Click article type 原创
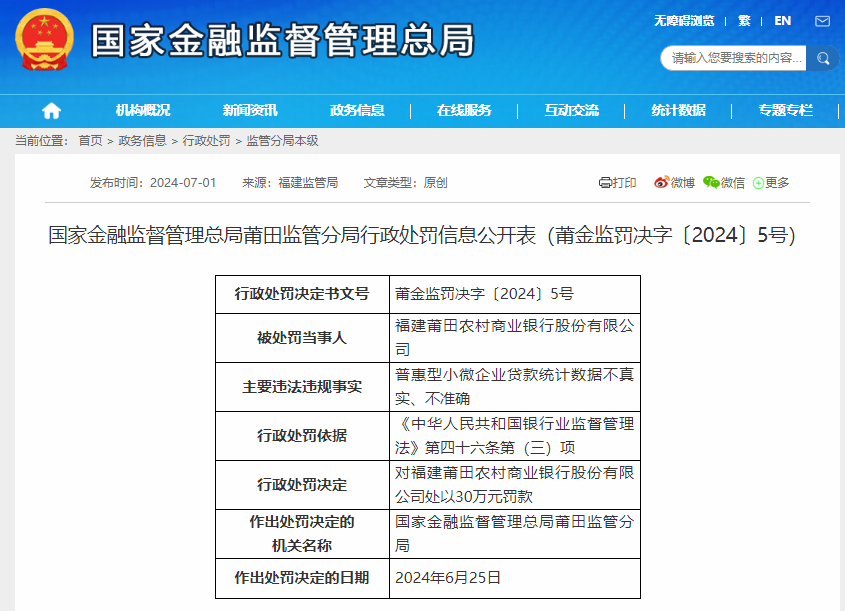 [435, 183]
